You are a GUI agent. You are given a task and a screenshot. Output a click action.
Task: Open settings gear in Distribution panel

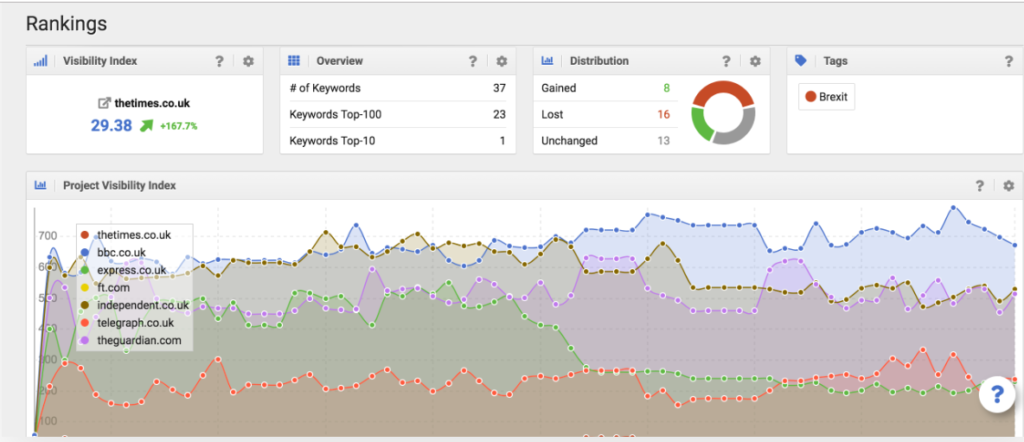(756, 61)
